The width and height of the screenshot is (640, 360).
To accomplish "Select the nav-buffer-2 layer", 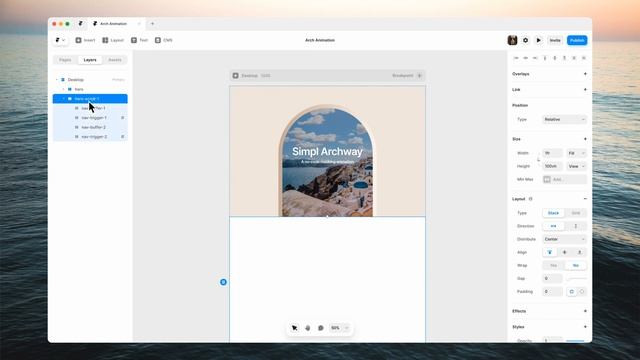I will 90,127.
